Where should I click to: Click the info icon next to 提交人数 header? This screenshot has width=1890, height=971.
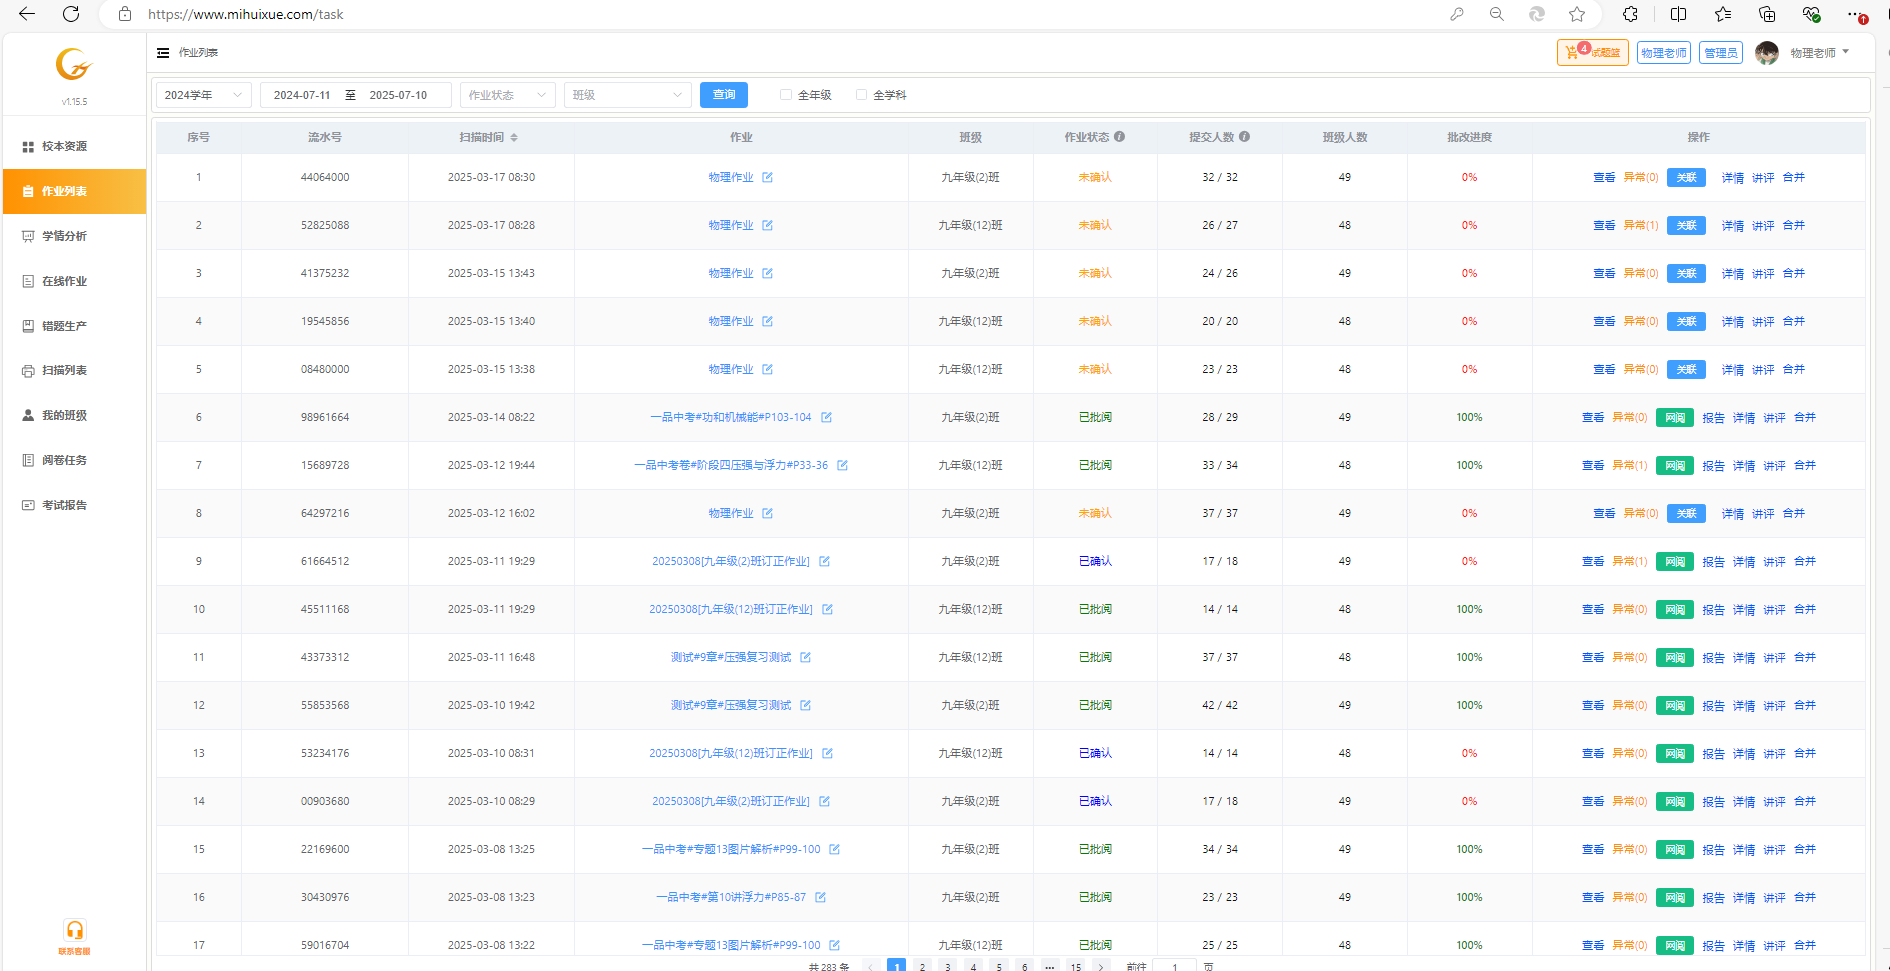point(1245,137)
